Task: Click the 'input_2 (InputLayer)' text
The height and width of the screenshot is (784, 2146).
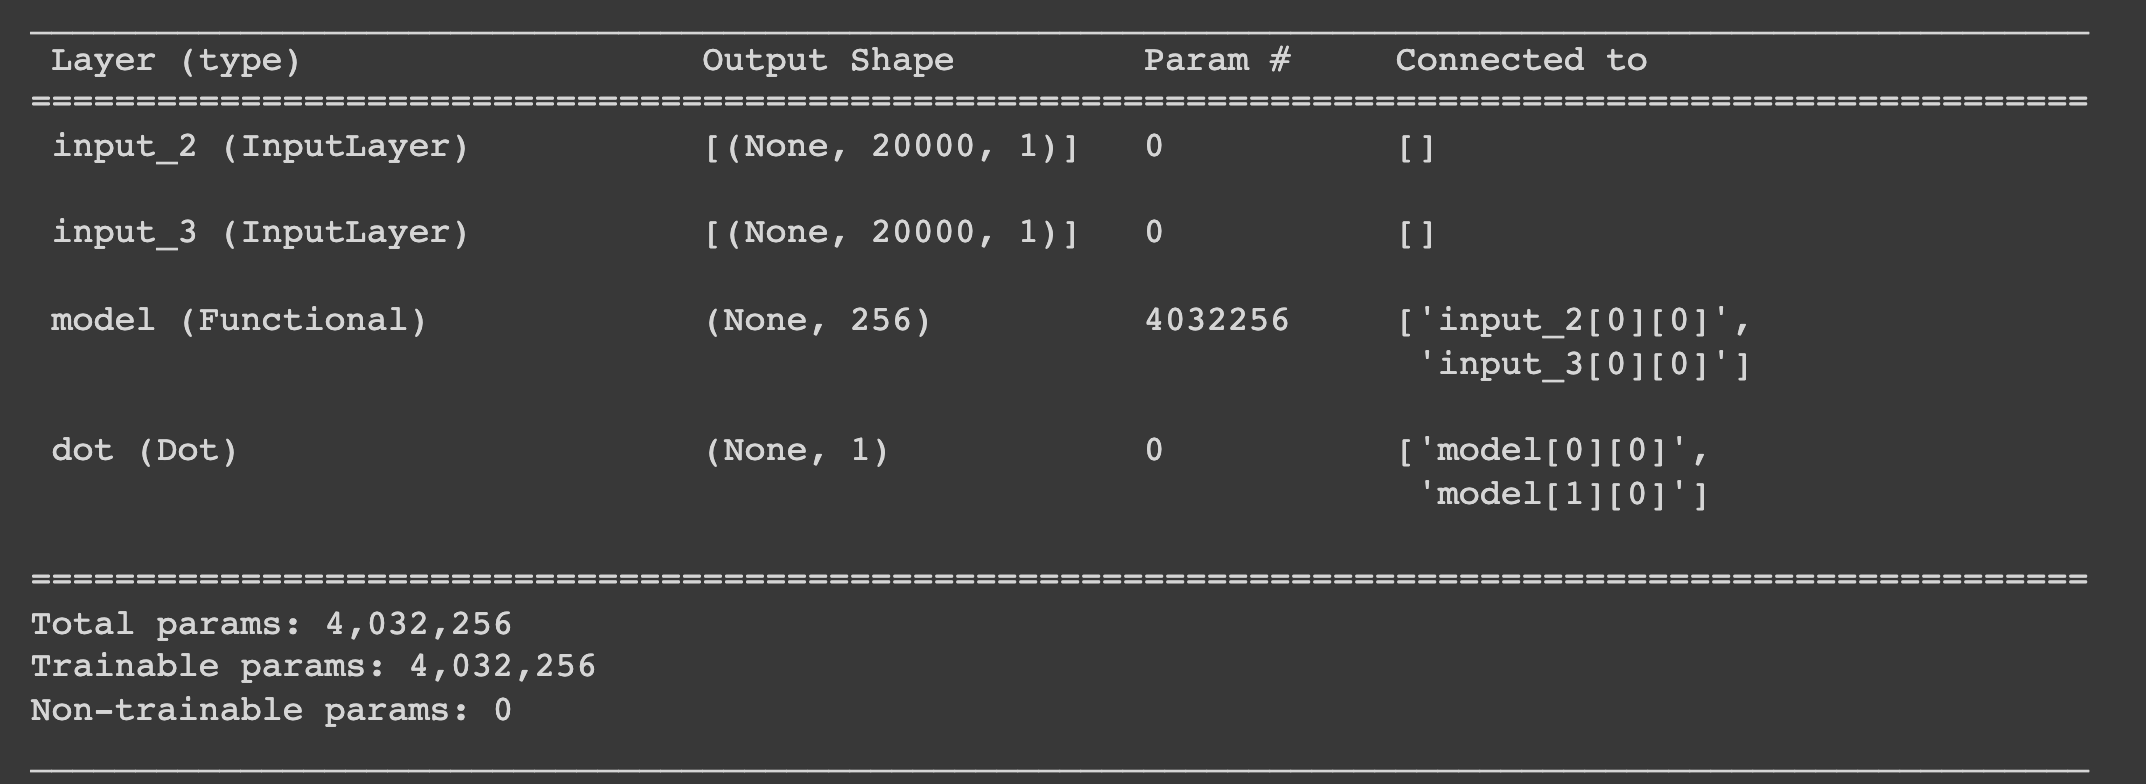Action: 260,147
